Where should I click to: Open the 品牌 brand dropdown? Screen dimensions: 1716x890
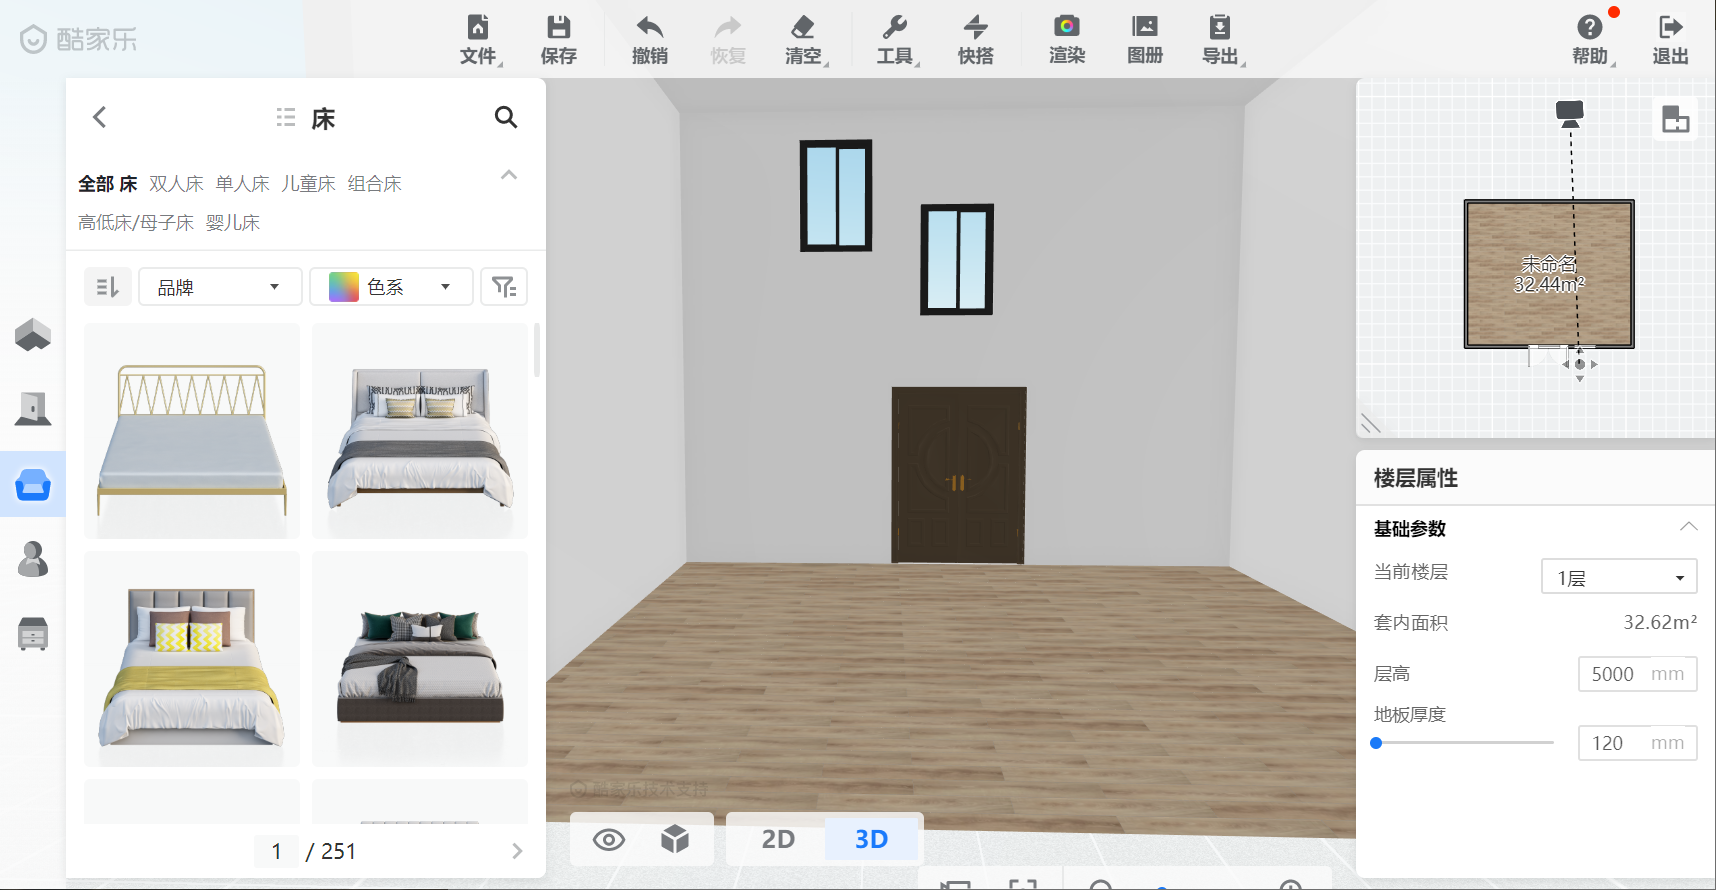tap(220, 287)
